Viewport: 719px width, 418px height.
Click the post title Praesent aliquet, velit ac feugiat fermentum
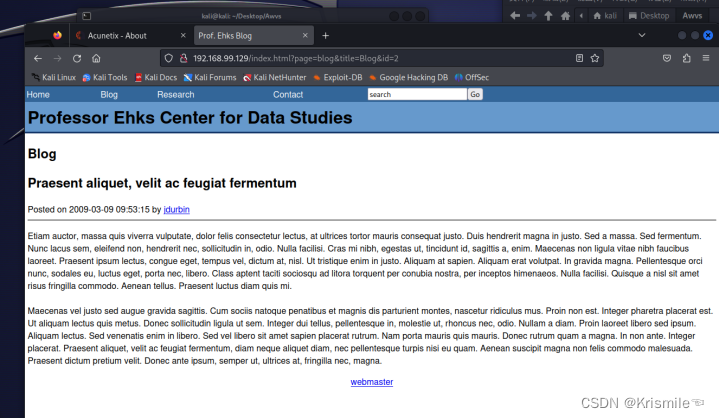[162, 183]
